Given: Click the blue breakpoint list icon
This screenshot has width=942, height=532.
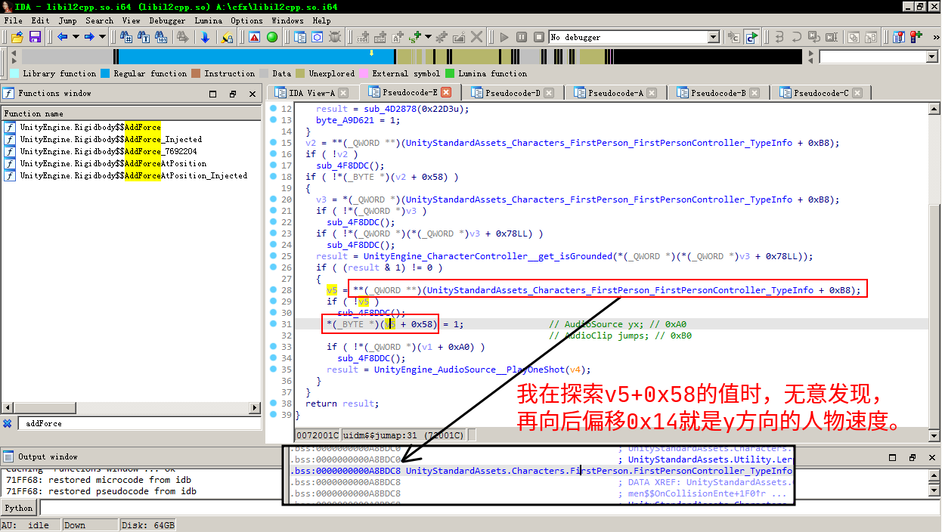Looking at the screenshot, I should (899, 37).
